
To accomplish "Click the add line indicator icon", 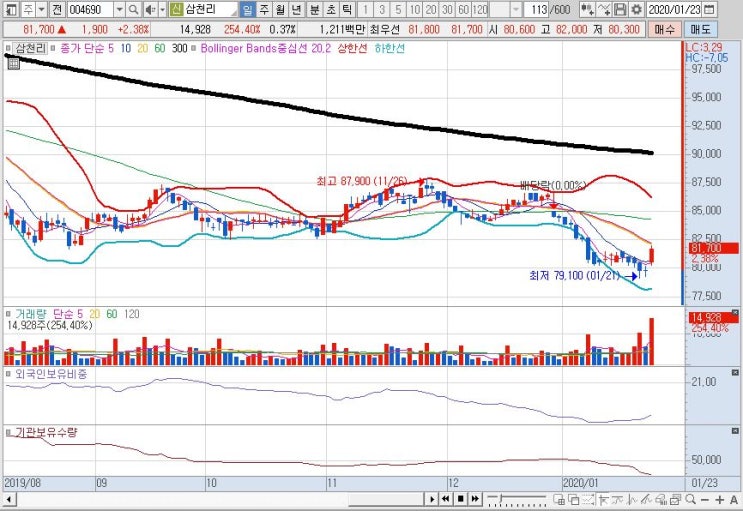I will point(604,9).
